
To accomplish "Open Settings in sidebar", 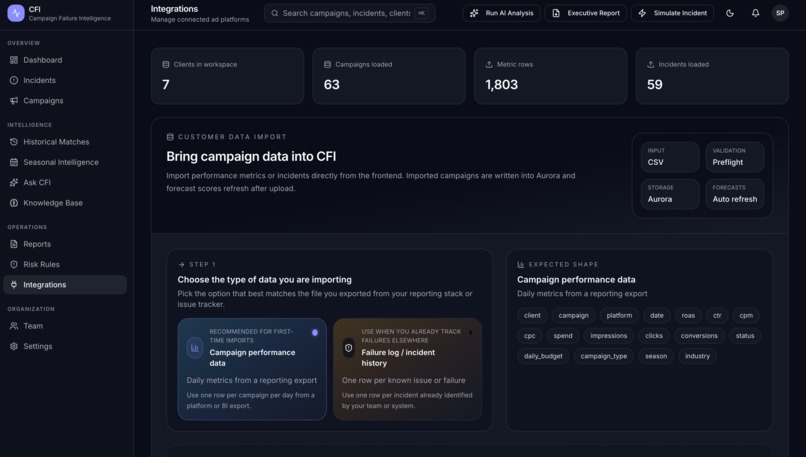I will tap(65, 346).
